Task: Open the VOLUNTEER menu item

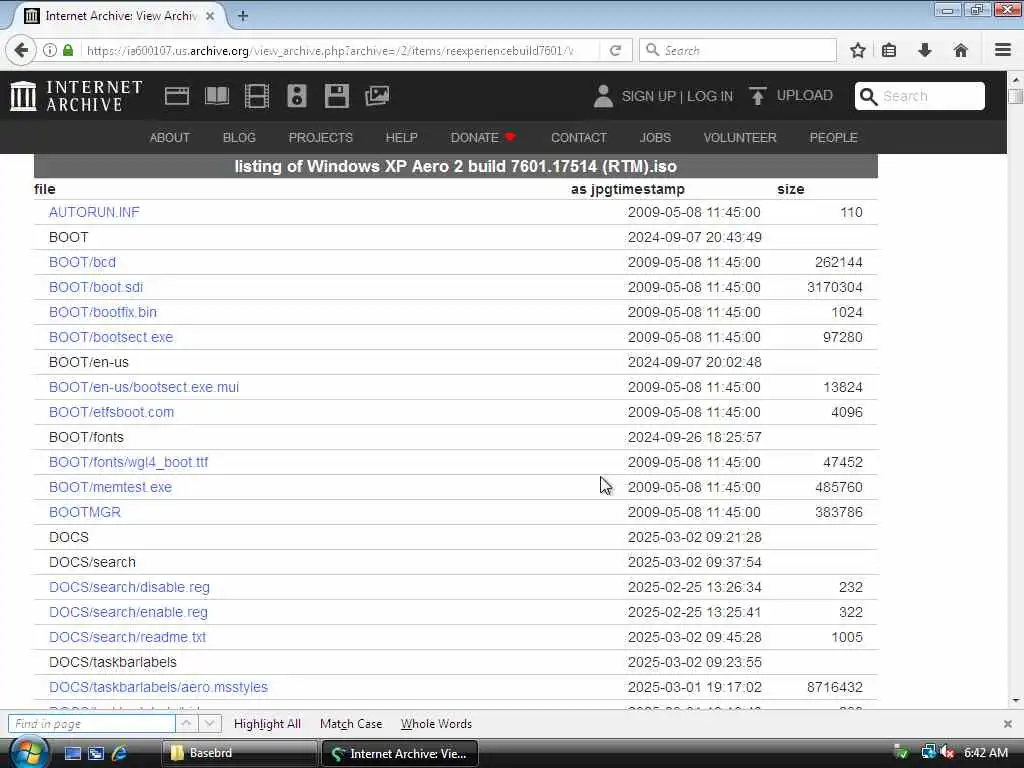Action: point(740,138)
